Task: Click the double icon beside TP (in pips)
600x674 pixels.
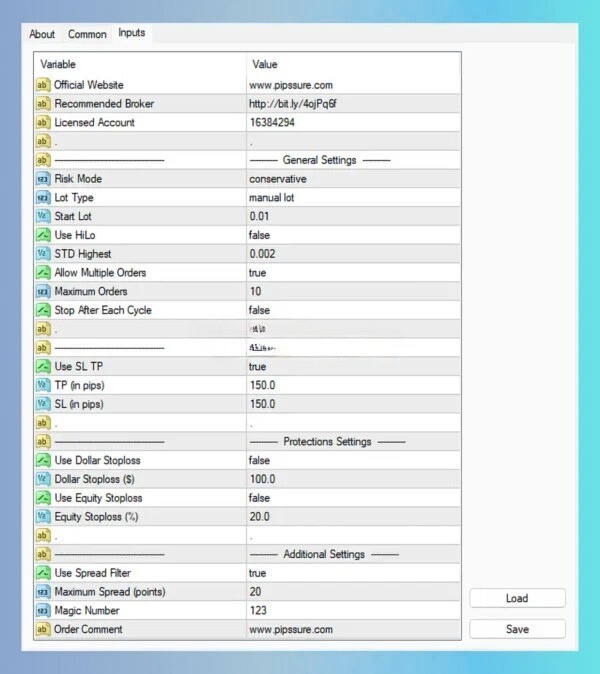Action: click(x=43, y=385)
